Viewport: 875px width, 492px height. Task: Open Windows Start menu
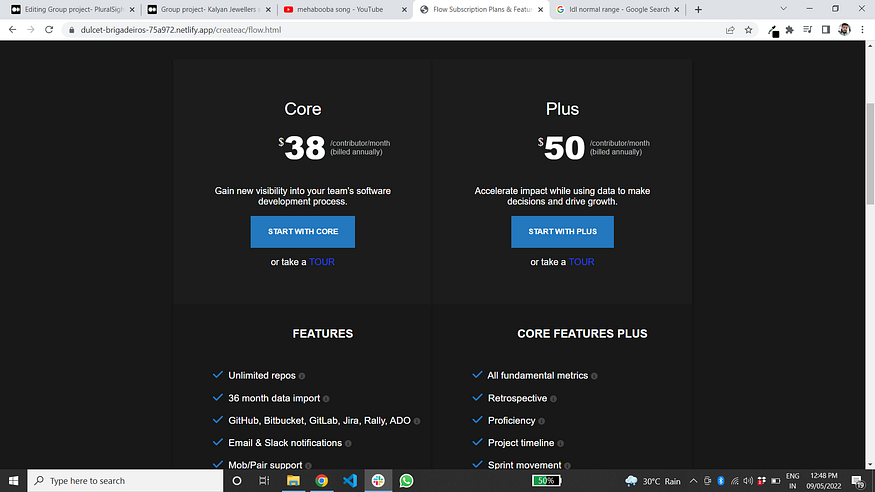tap(13, 480)
